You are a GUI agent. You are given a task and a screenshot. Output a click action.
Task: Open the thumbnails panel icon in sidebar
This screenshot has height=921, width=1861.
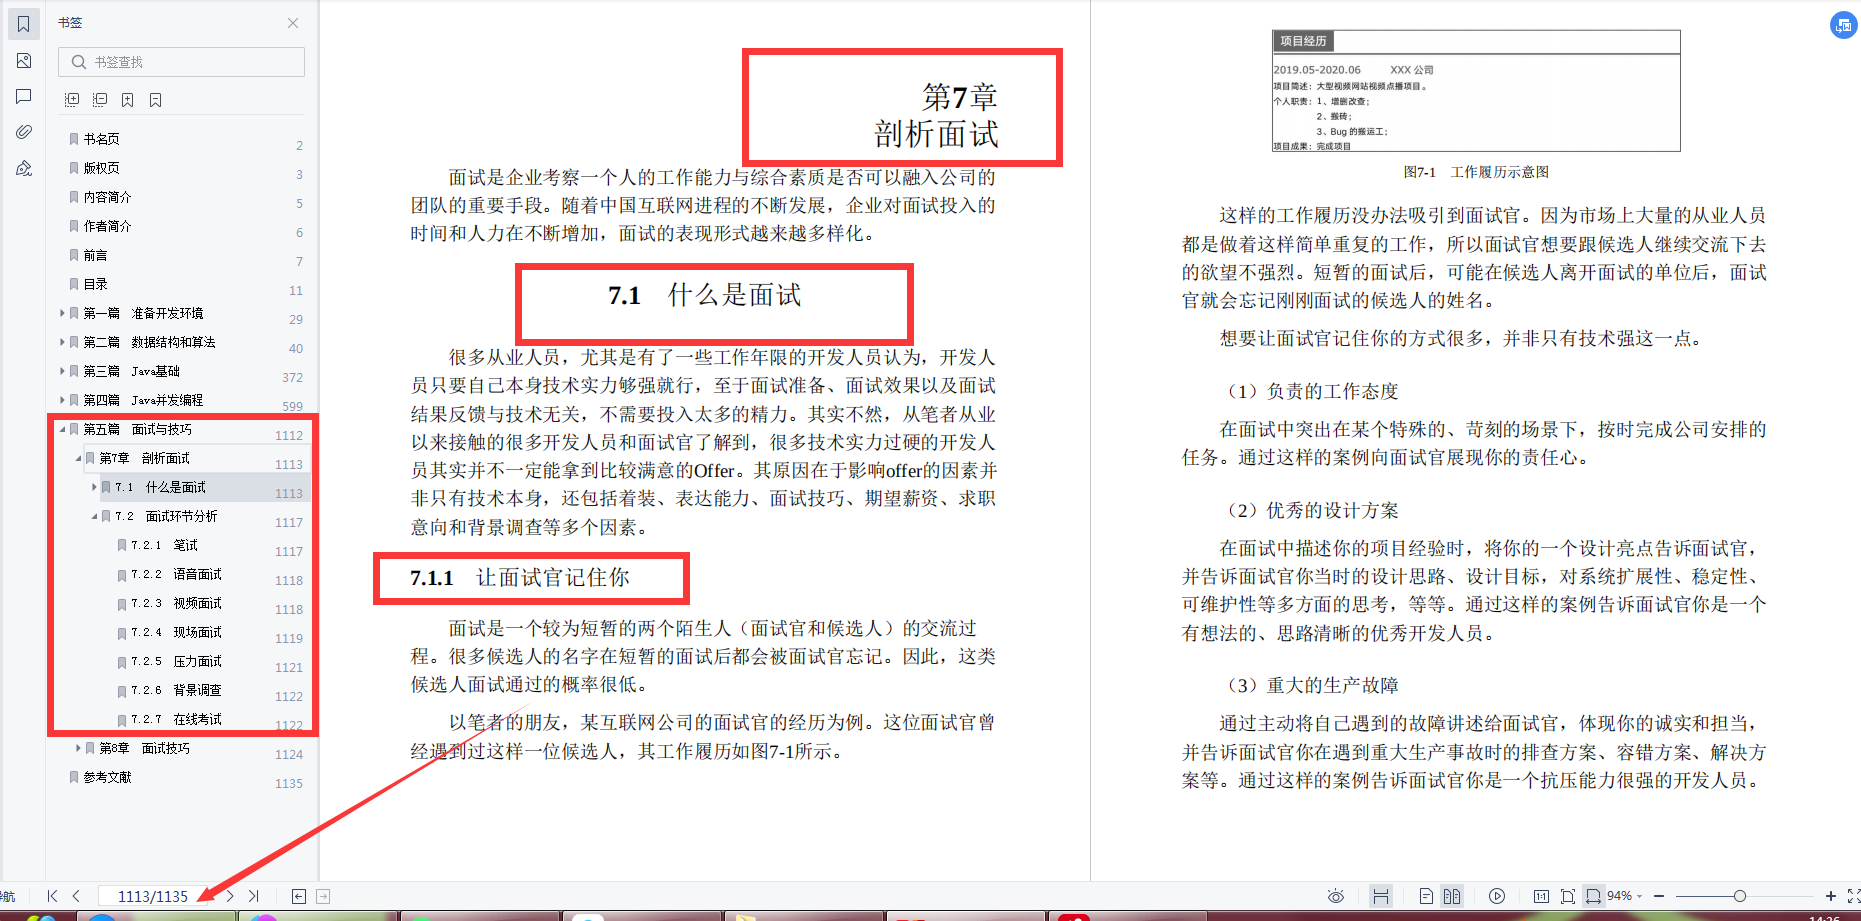pos(24,61)
